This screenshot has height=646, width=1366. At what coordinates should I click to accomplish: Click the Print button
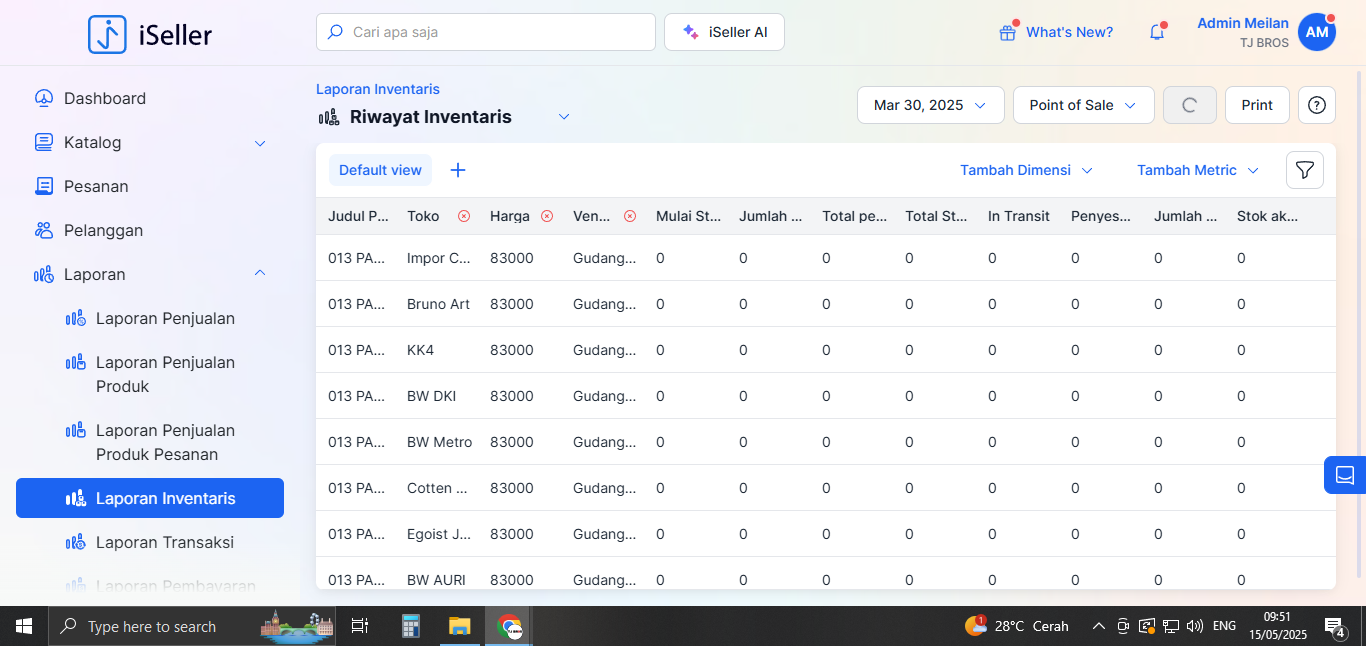[x=1257, y=105]
